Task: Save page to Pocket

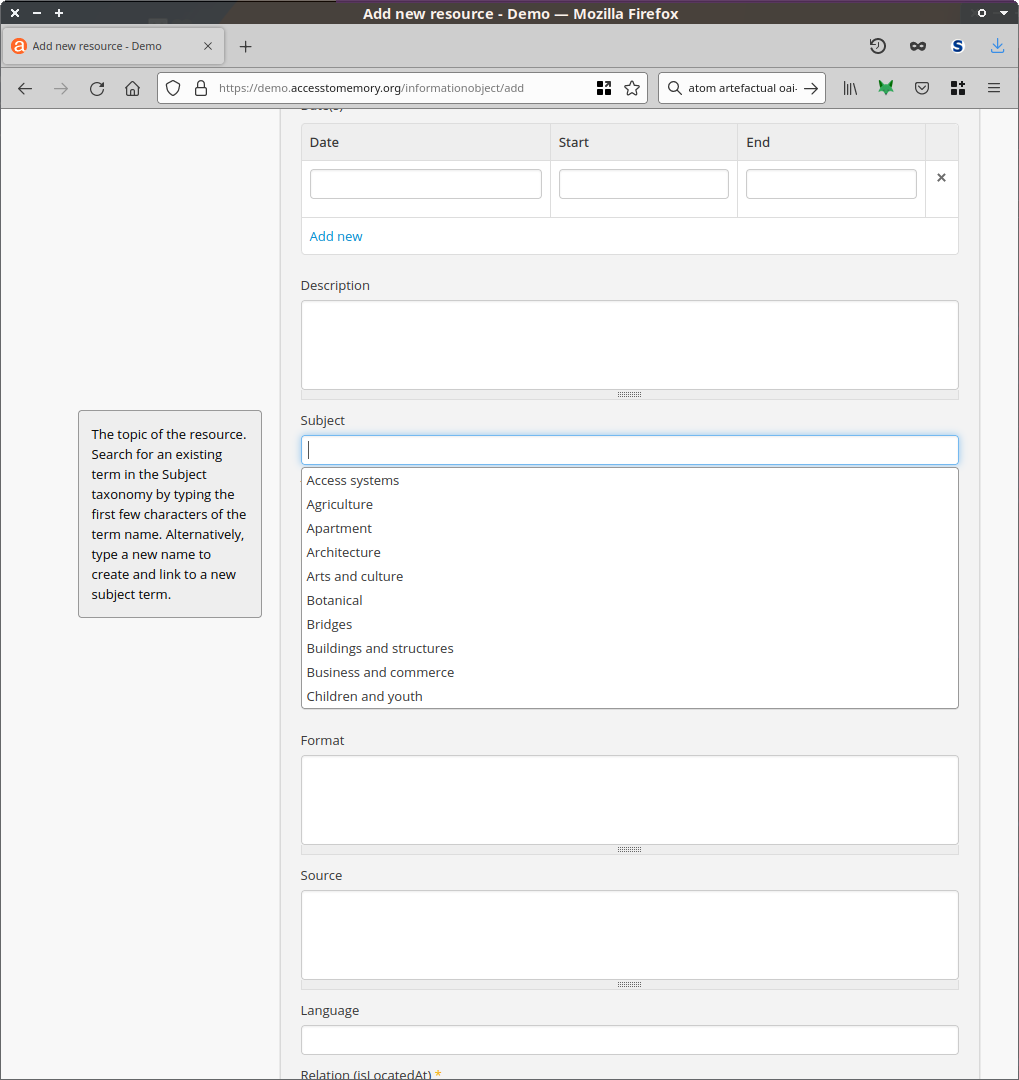Action: tap(922, 88)
